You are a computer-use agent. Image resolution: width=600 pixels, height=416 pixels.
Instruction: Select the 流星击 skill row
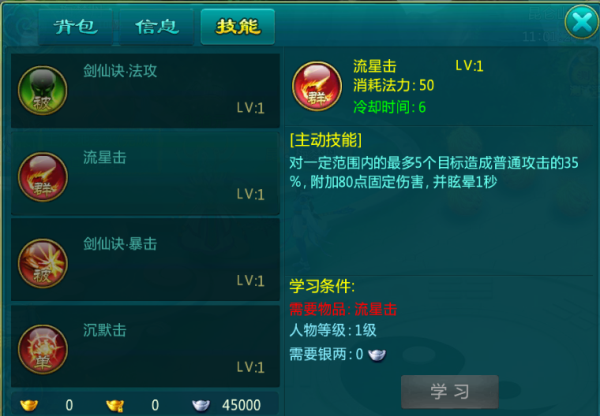click(145, 174)
